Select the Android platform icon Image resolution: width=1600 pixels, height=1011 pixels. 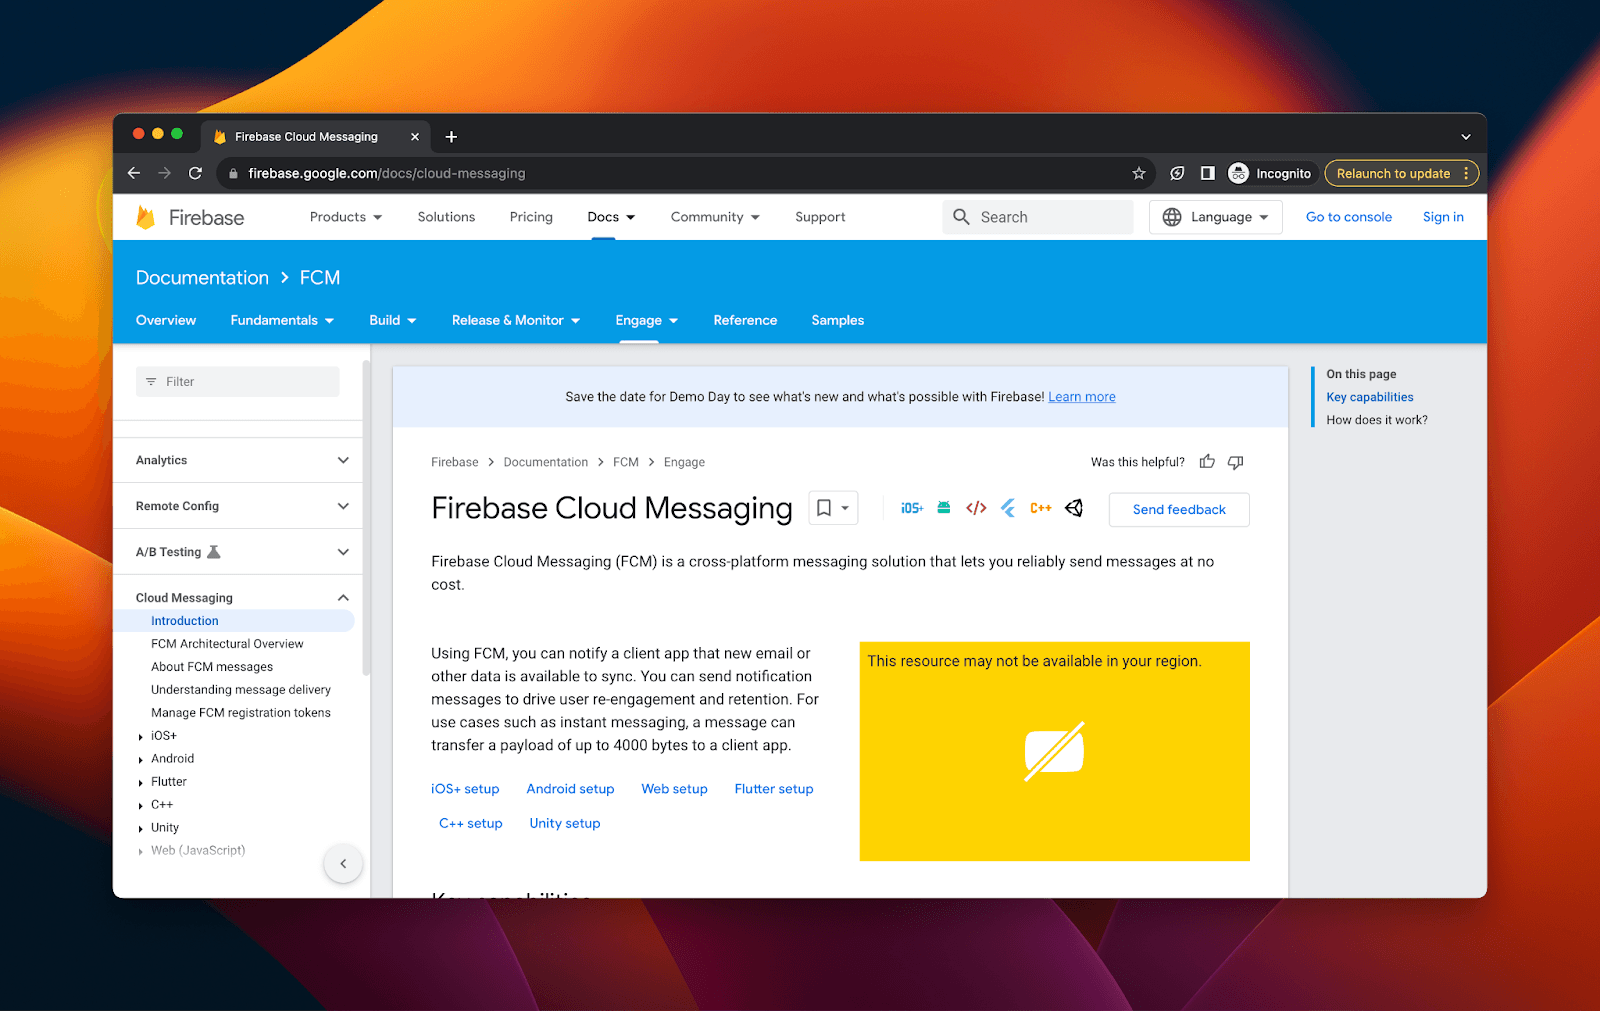pos(944,508)
